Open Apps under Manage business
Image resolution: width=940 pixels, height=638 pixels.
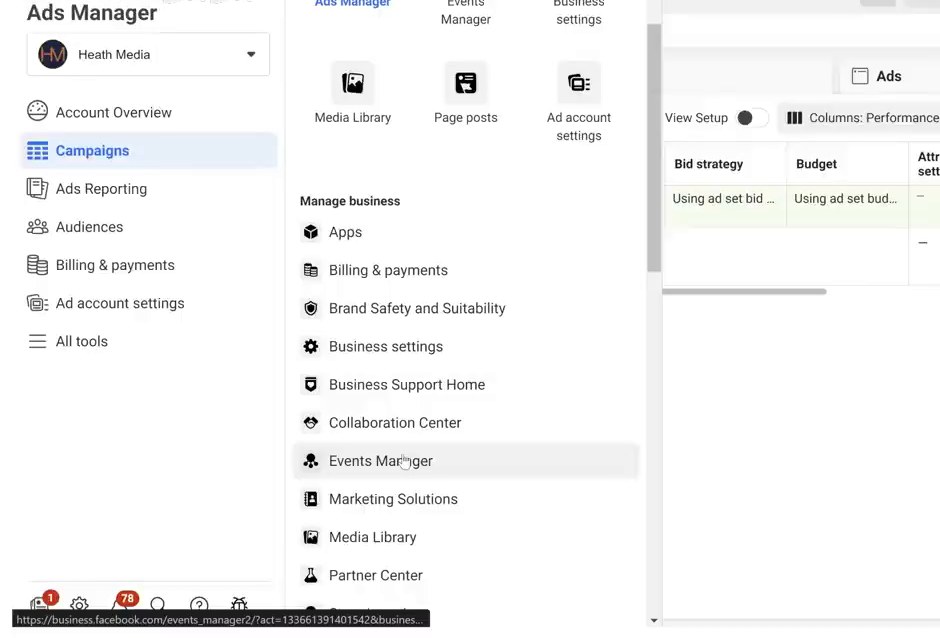[x=330, y=232]
